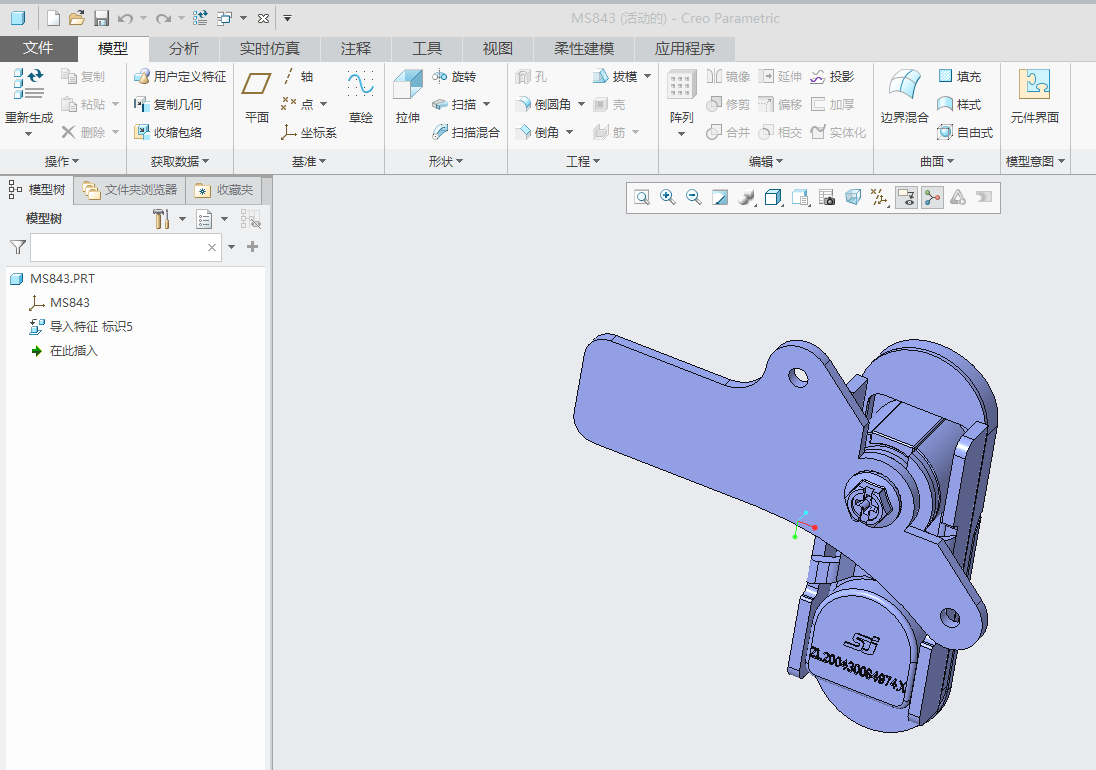1096x770 pixels.
Task: Open the 元件界面 (Component Interface) tool
Action: pyautogui.click(x=1034, y=96)
